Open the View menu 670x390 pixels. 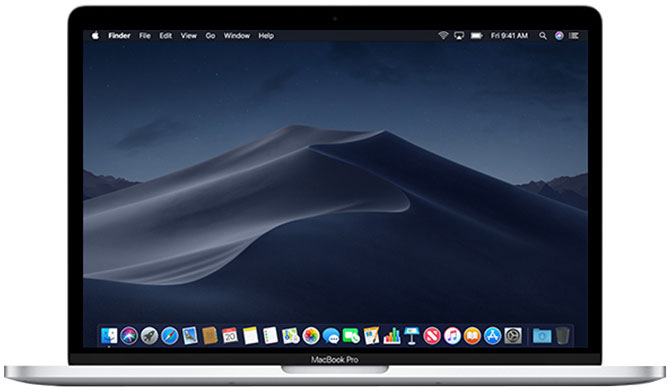point(188,36)
